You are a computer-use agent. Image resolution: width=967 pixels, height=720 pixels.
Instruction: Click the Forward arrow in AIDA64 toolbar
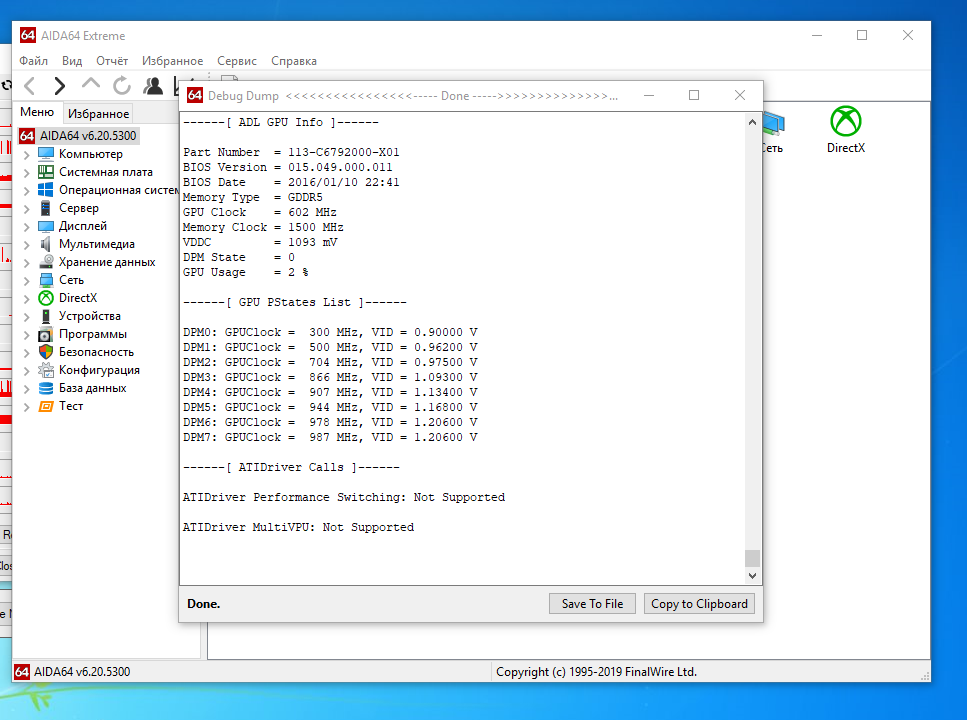point(59,86)
